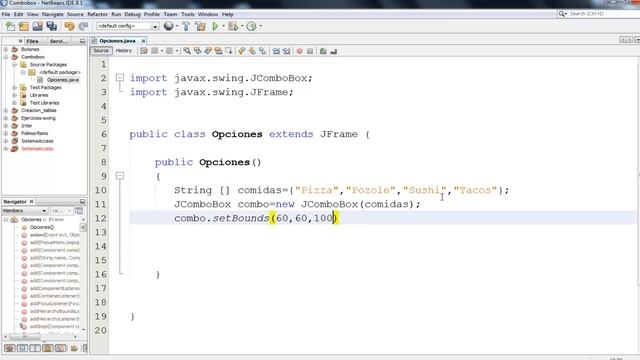Click Next Bookmark icon
Viewport: 640px width, 360px height.
(252, 51)
